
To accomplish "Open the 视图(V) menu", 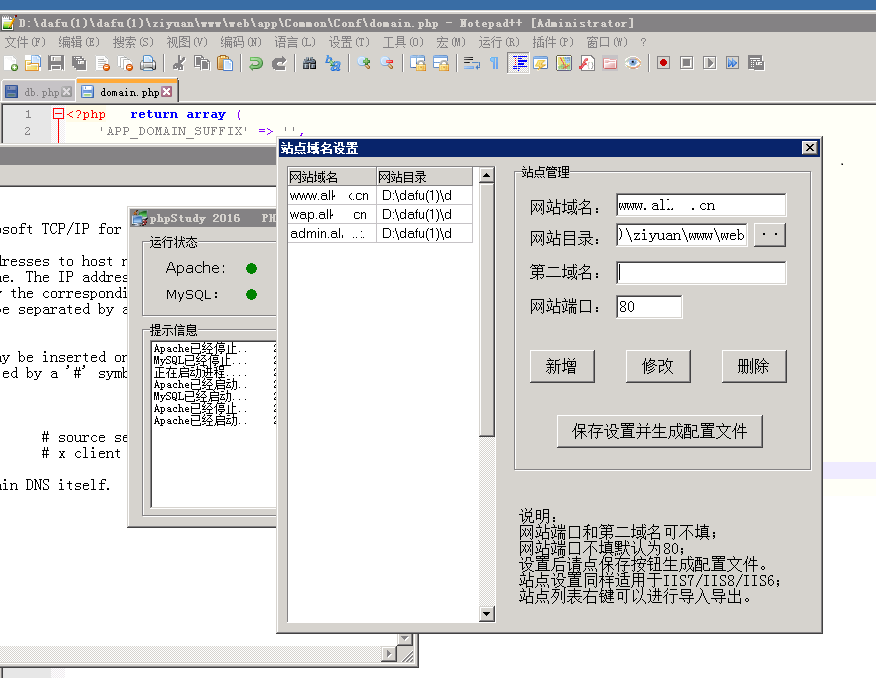I will click(187, 42).
